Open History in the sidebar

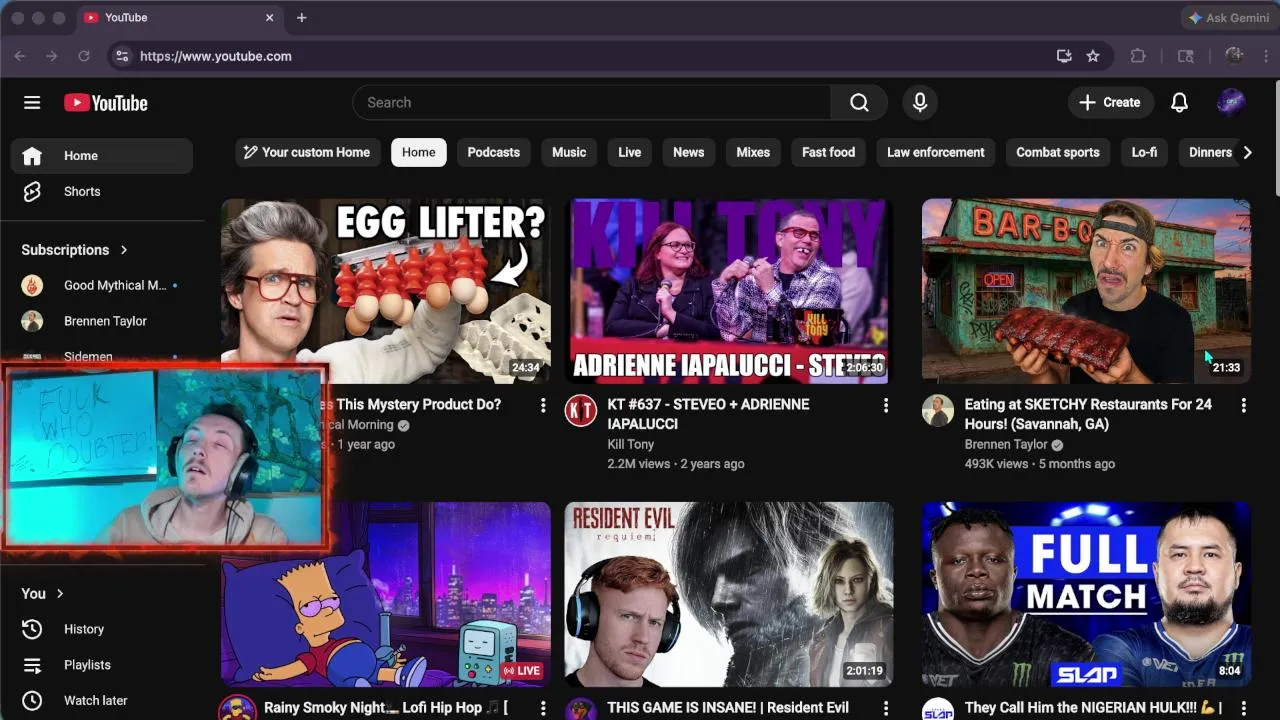click(102, 629)
